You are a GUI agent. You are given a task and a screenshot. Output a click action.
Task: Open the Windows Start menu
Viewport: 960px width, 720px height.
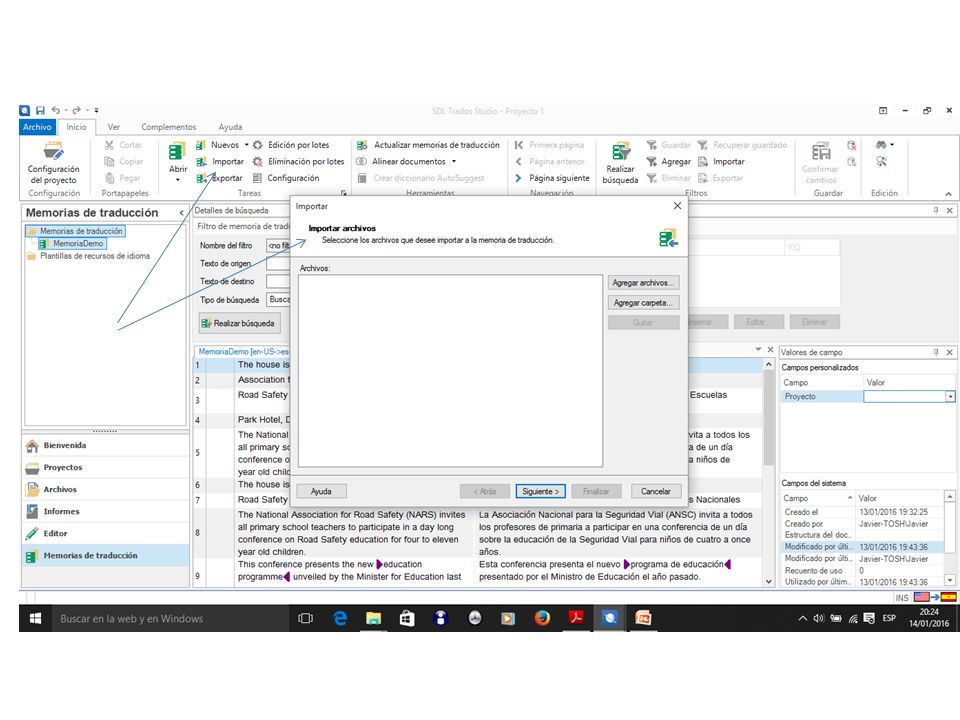click(x=36, y=618)
